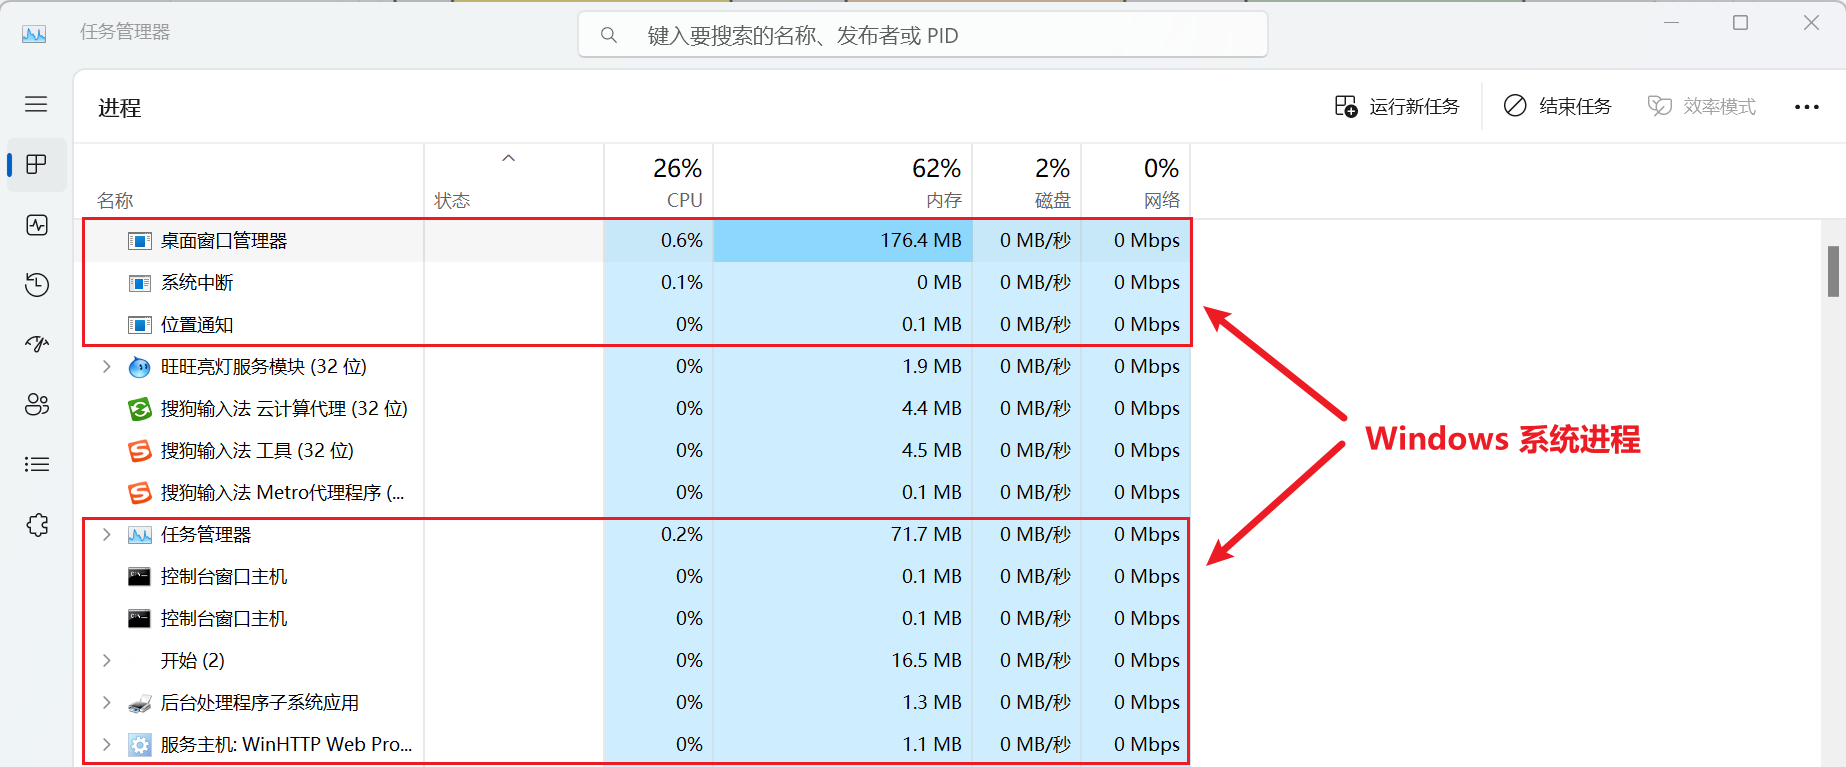1846x767 pixels.
Task: Select the 桌面窗口管理器 process name
Action: tap(224, 241)
